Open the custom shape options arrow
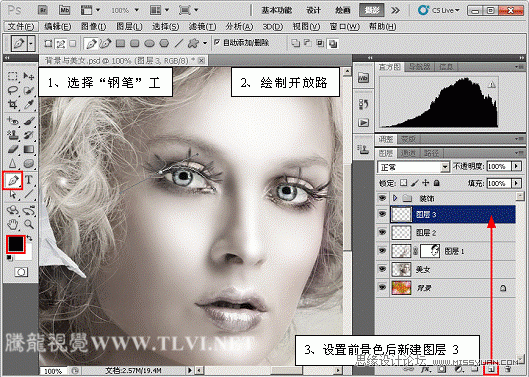This screenshot has height=377, width=529. coord(205,43)
